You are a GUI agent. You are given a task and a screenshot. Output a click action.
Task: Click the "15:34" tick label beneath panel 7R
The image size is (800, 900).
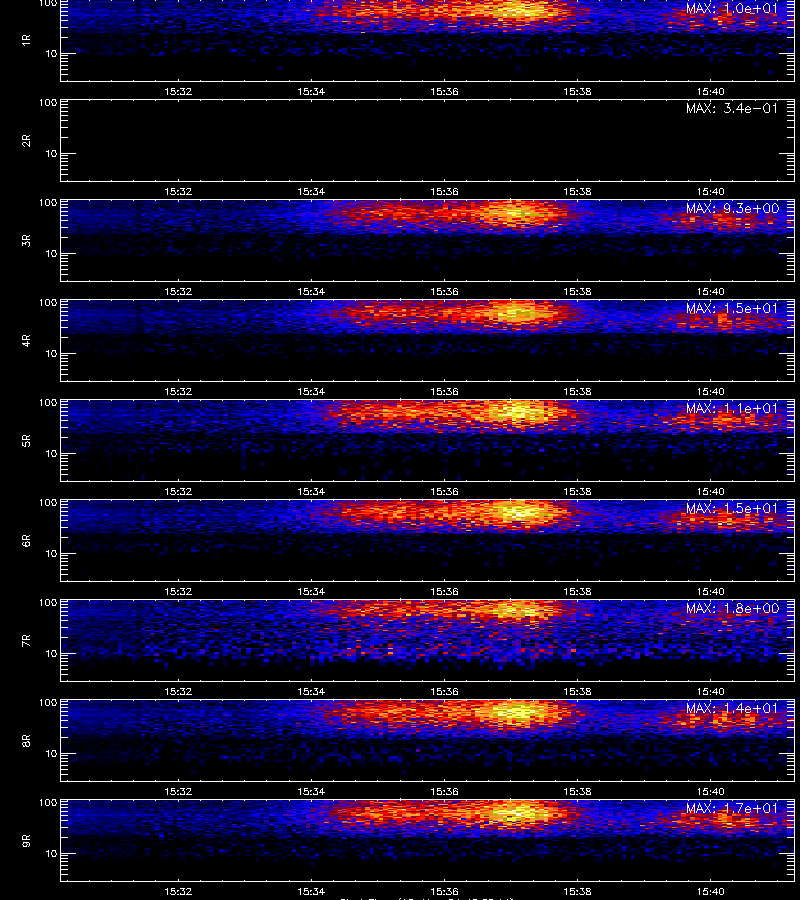311,691
